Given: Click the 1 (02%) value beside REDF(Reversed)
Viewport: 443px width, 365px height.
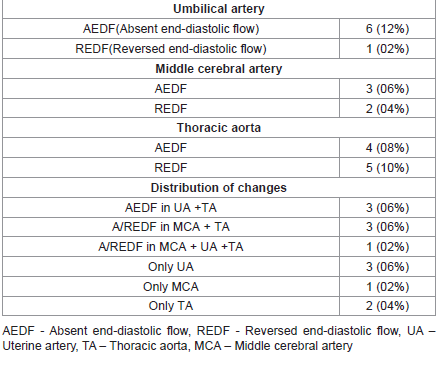Looking at the screenshot, I should click(387, 49).
